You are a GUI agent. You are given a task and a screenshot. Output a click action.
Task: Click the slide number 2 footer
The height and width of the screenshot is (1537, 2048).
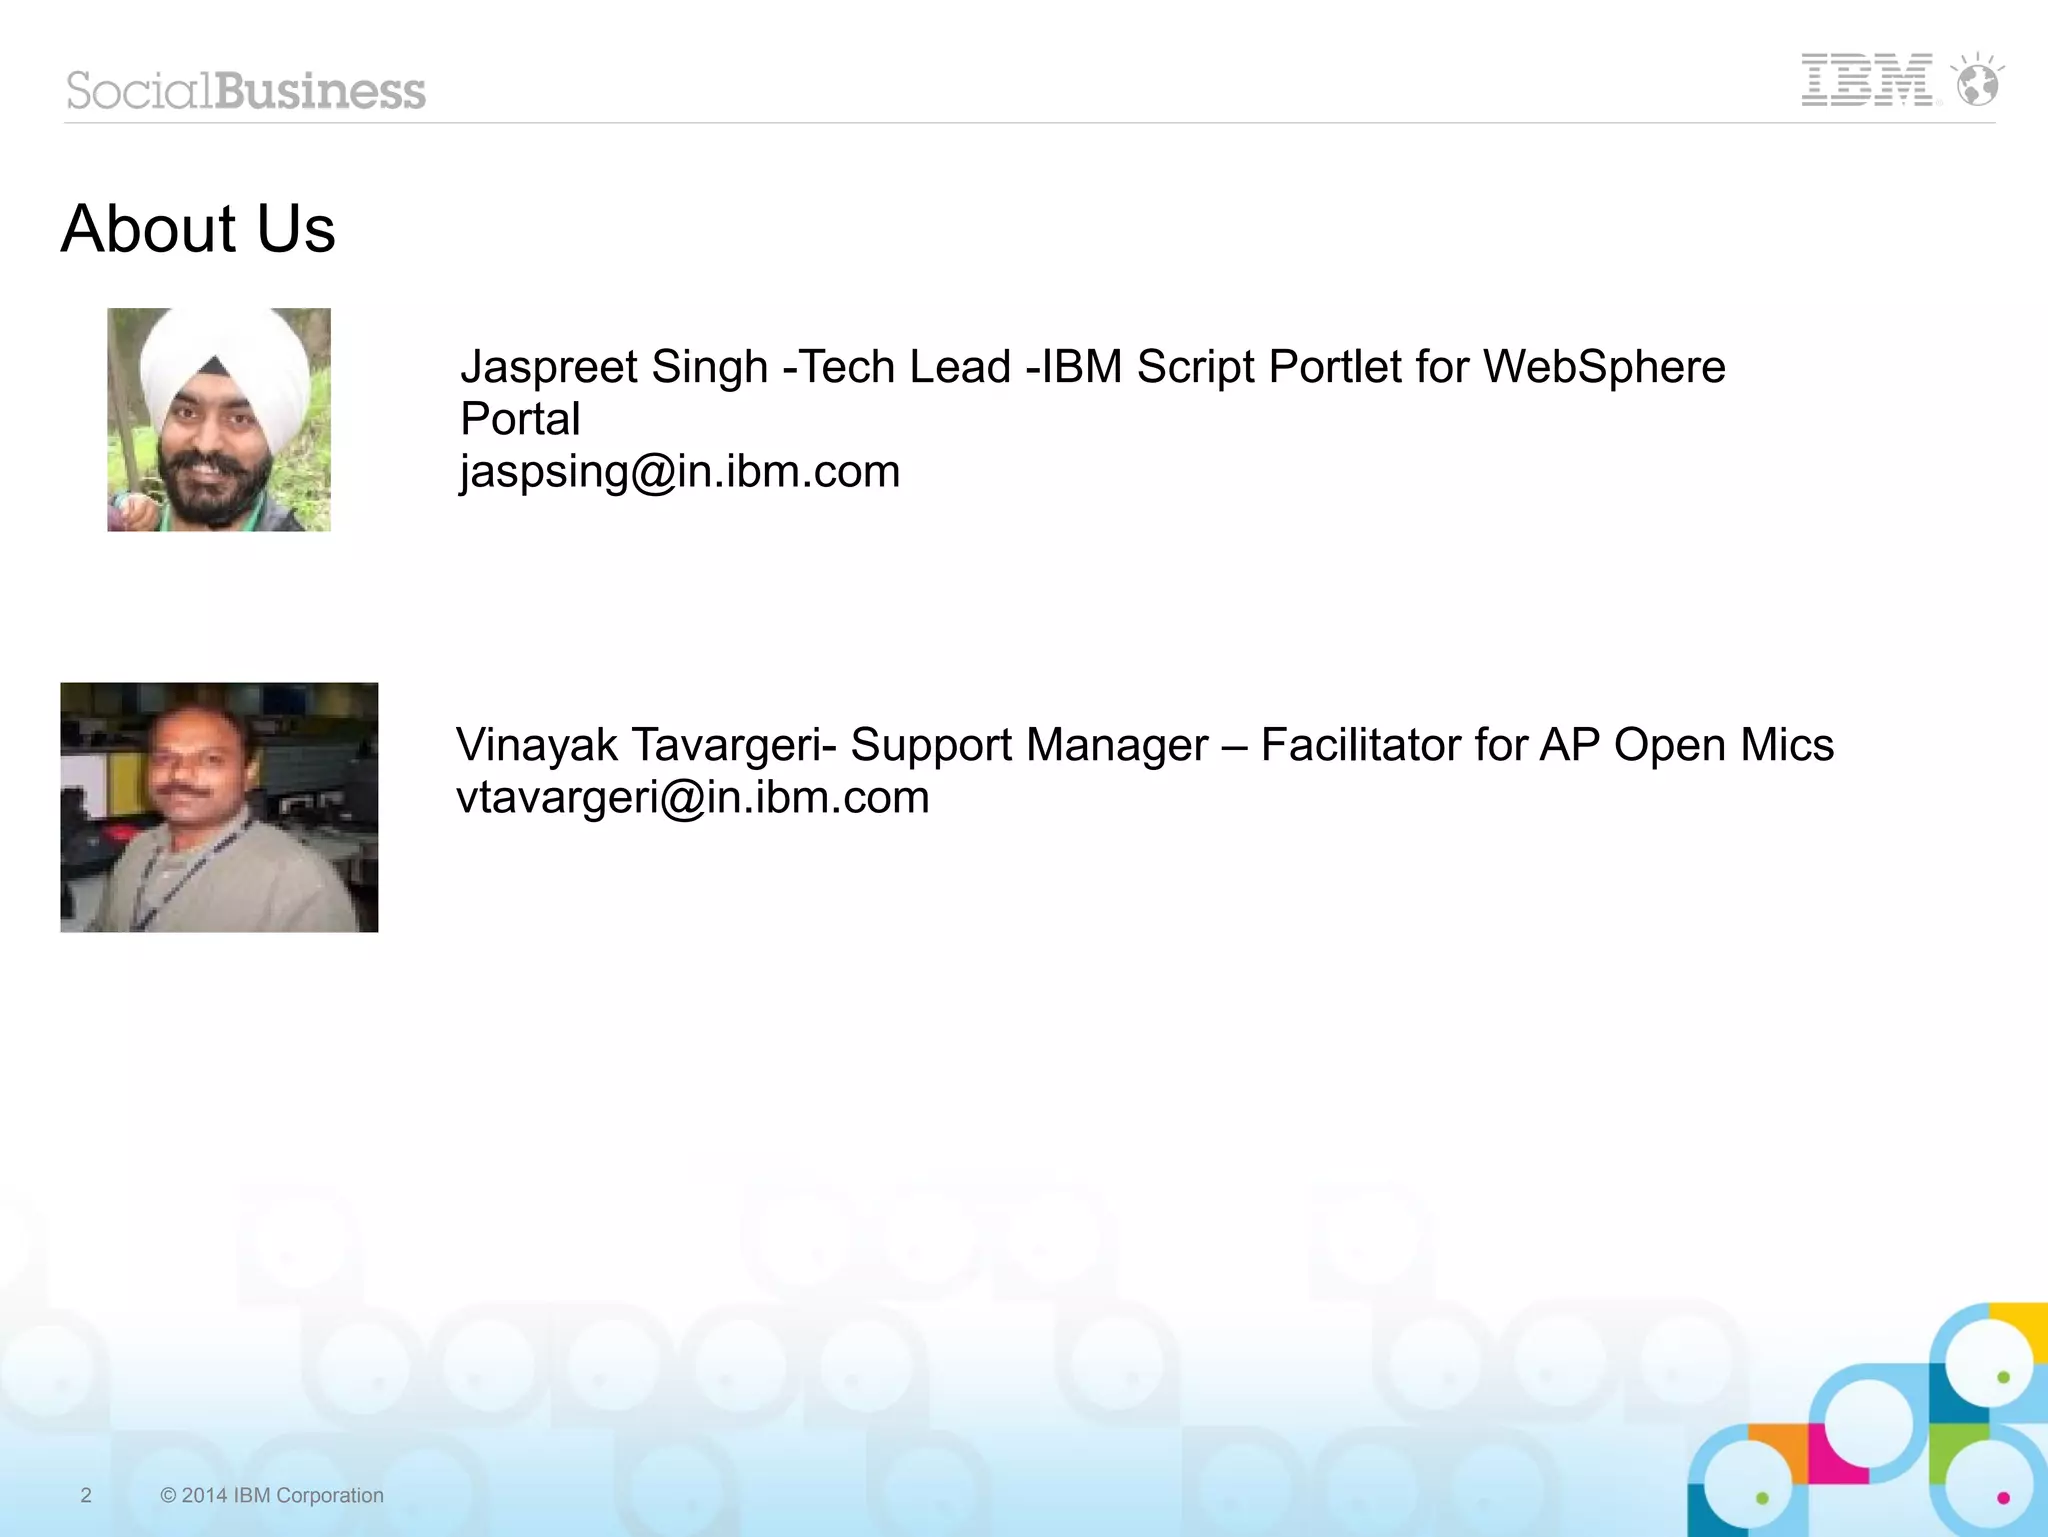pyautogui.click(x=86, y=1495)
